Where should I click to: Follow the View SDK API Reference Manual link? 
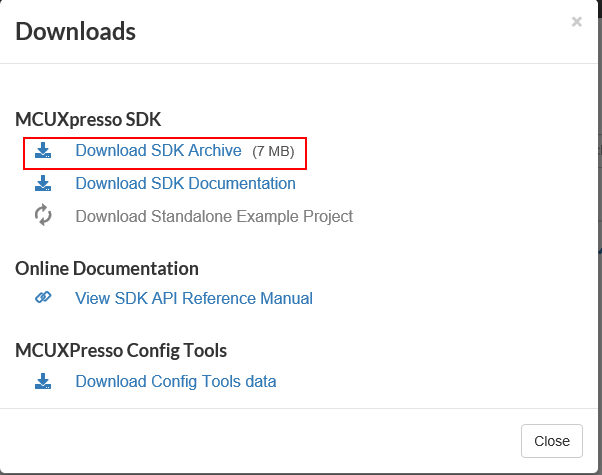pyautogui.click(x=194, y=298)
